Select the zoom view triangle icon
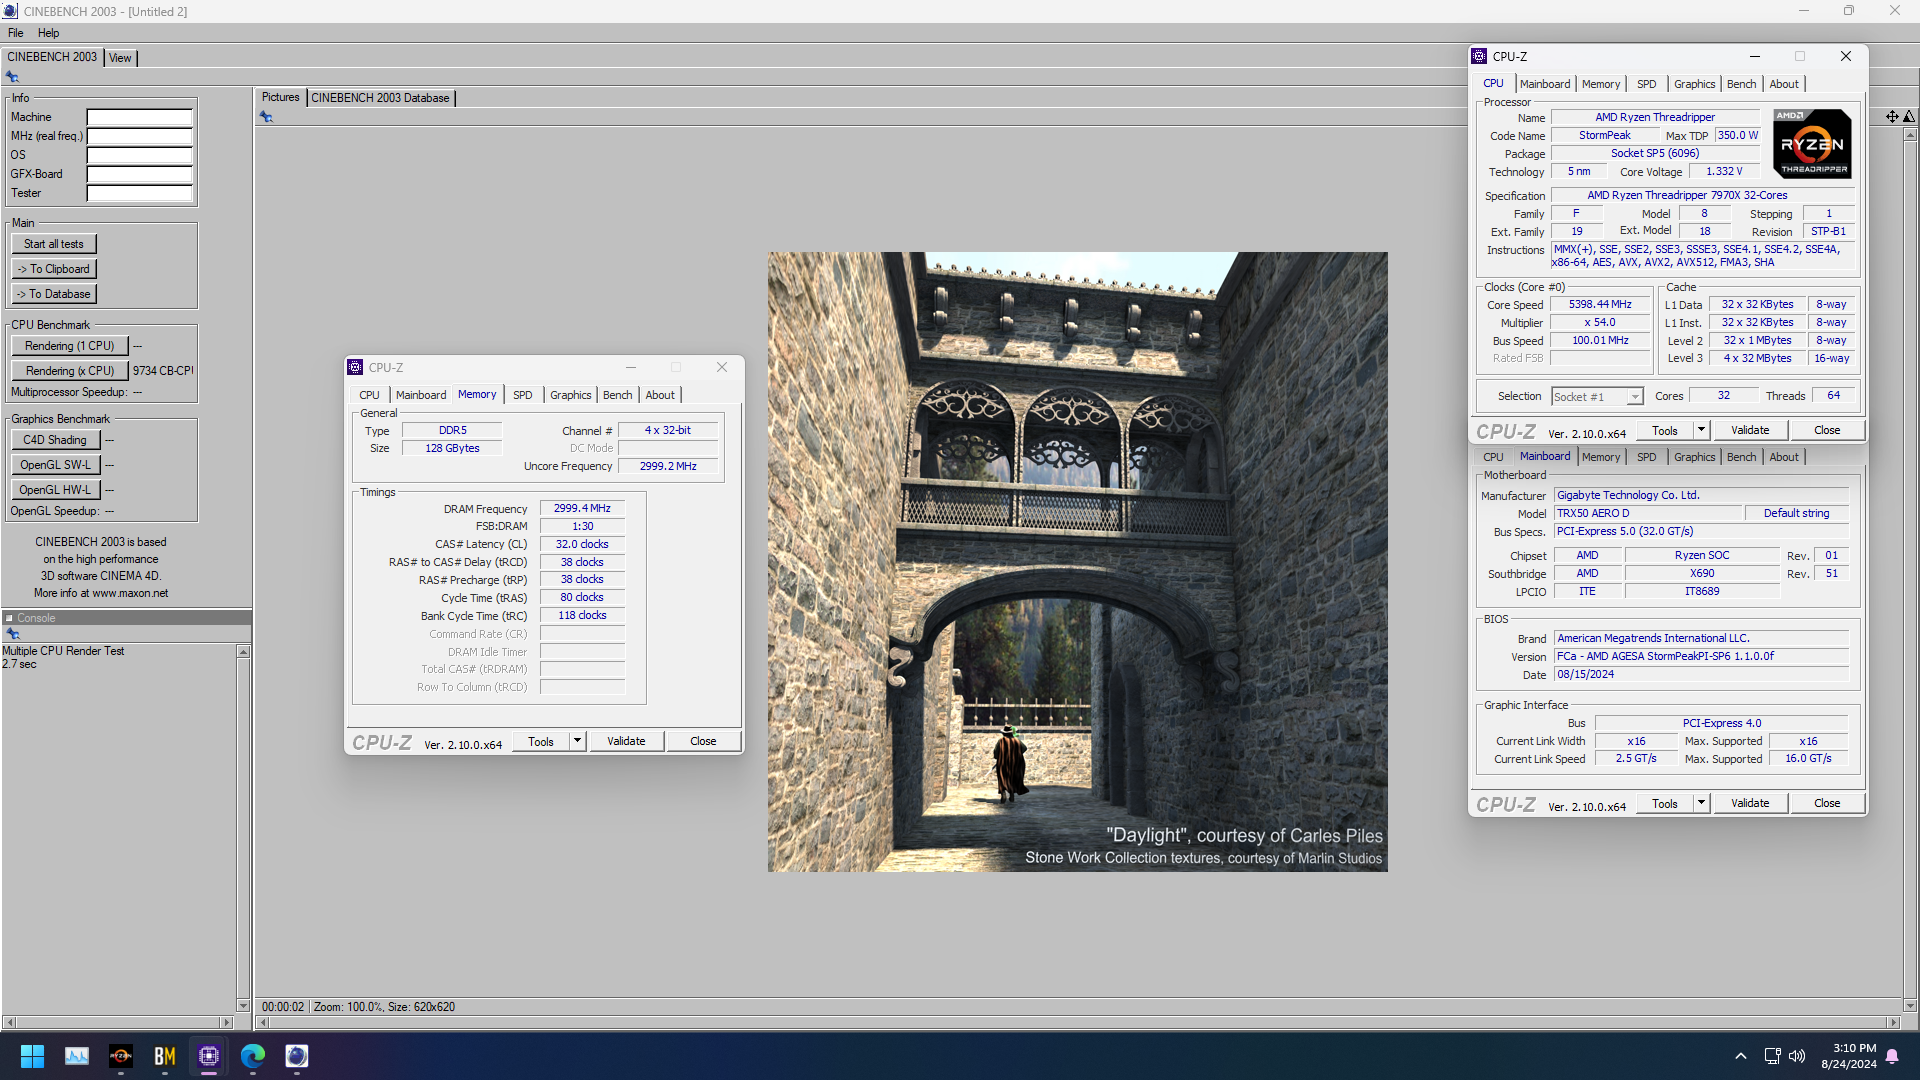Image resolution: width=1920 pixels, height=1080 pixels. pos(1909,117)
